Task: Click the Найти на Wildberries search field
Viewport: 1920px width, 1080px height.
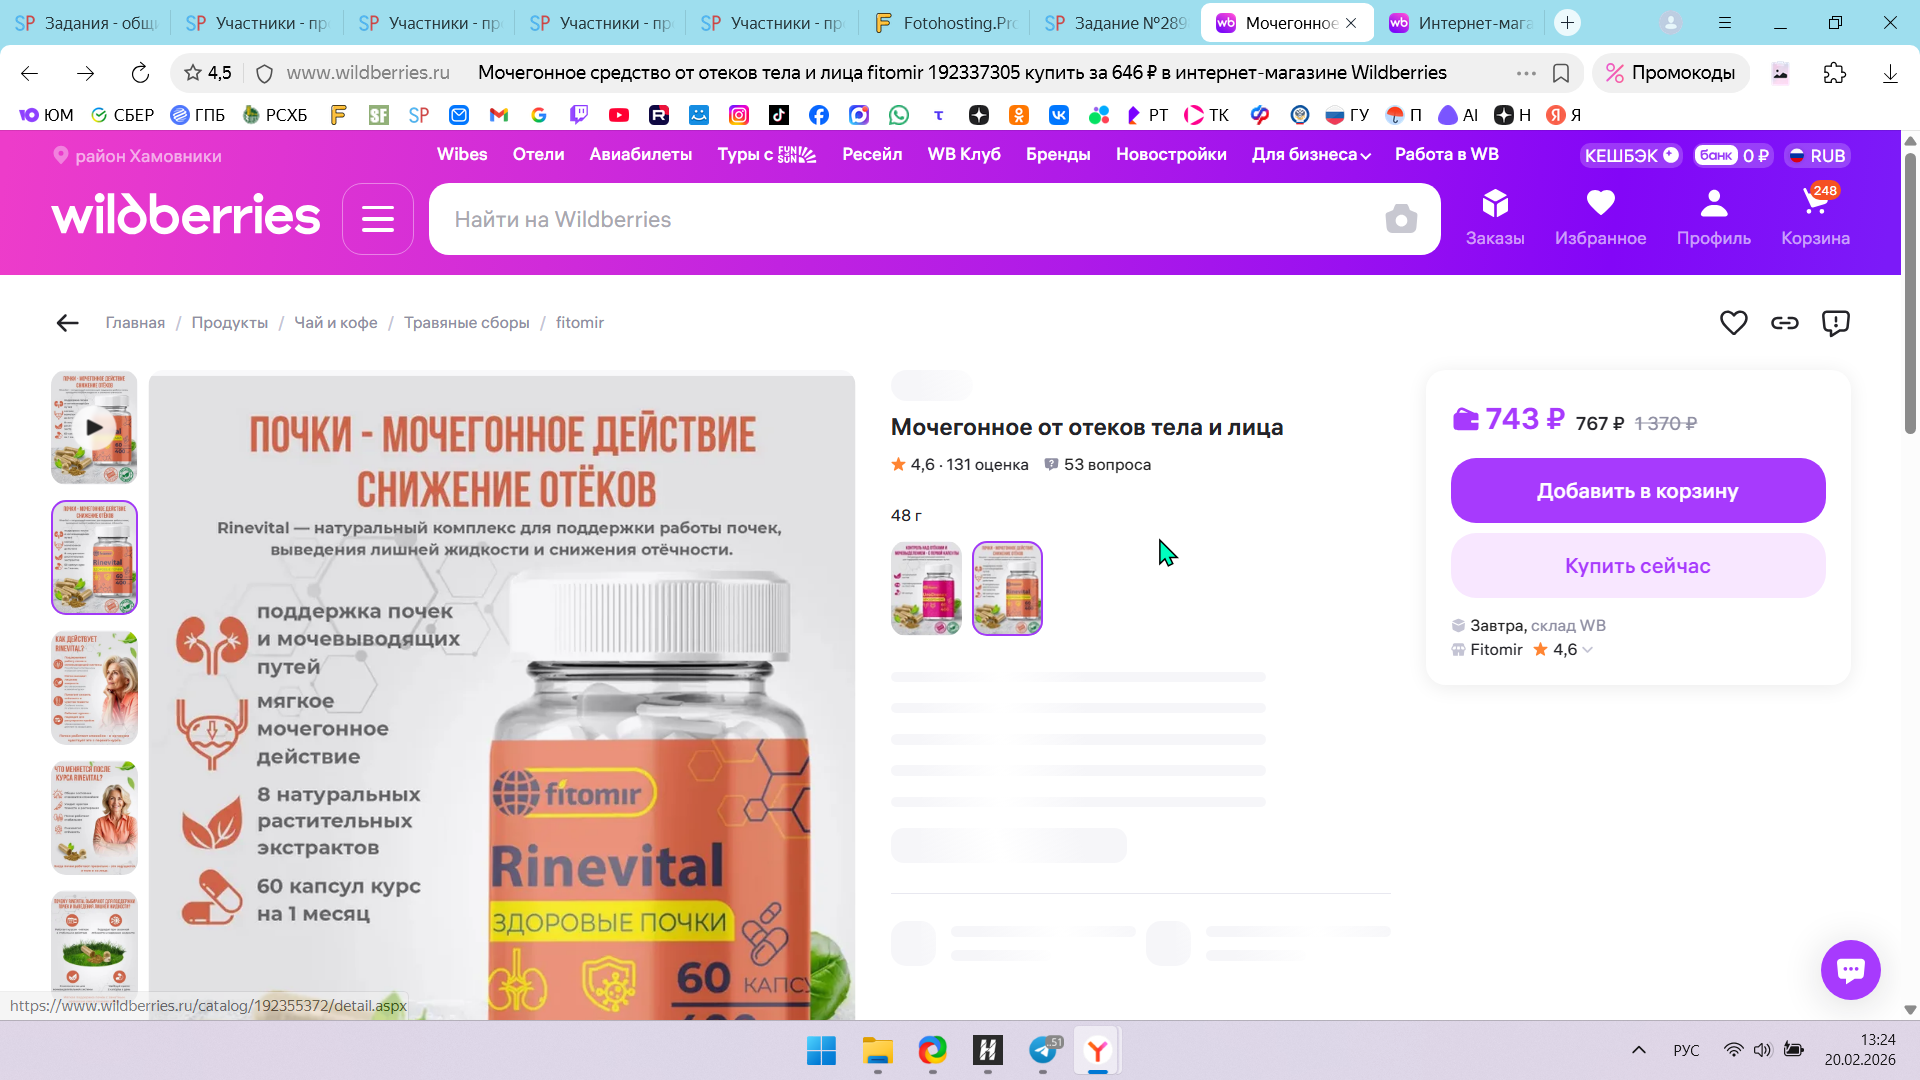Action: tap(900, 219)
